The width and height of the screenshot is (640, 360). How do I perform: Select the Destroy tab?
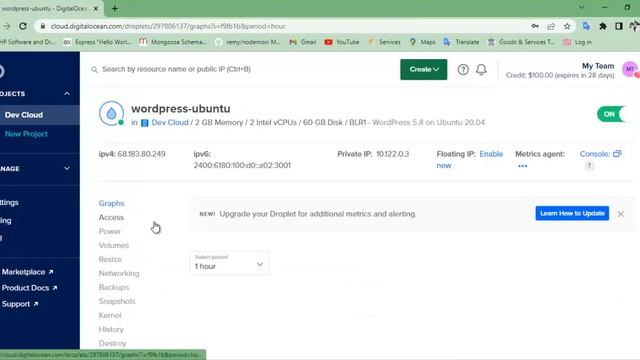[x=112, y=343]
